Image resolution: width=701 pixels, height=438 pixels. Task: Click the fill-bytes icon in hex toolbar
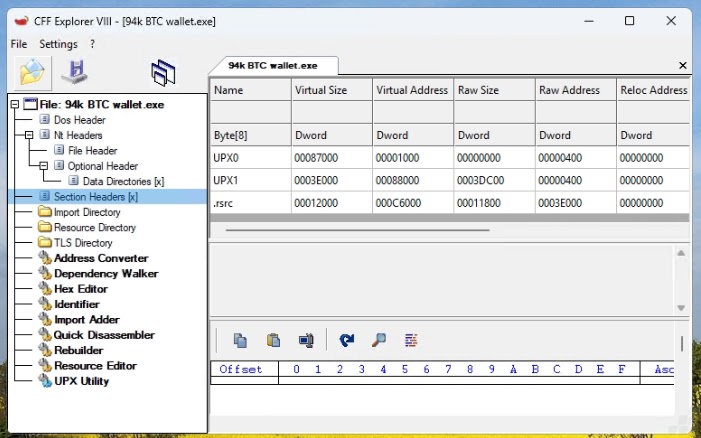click(411, 340)
